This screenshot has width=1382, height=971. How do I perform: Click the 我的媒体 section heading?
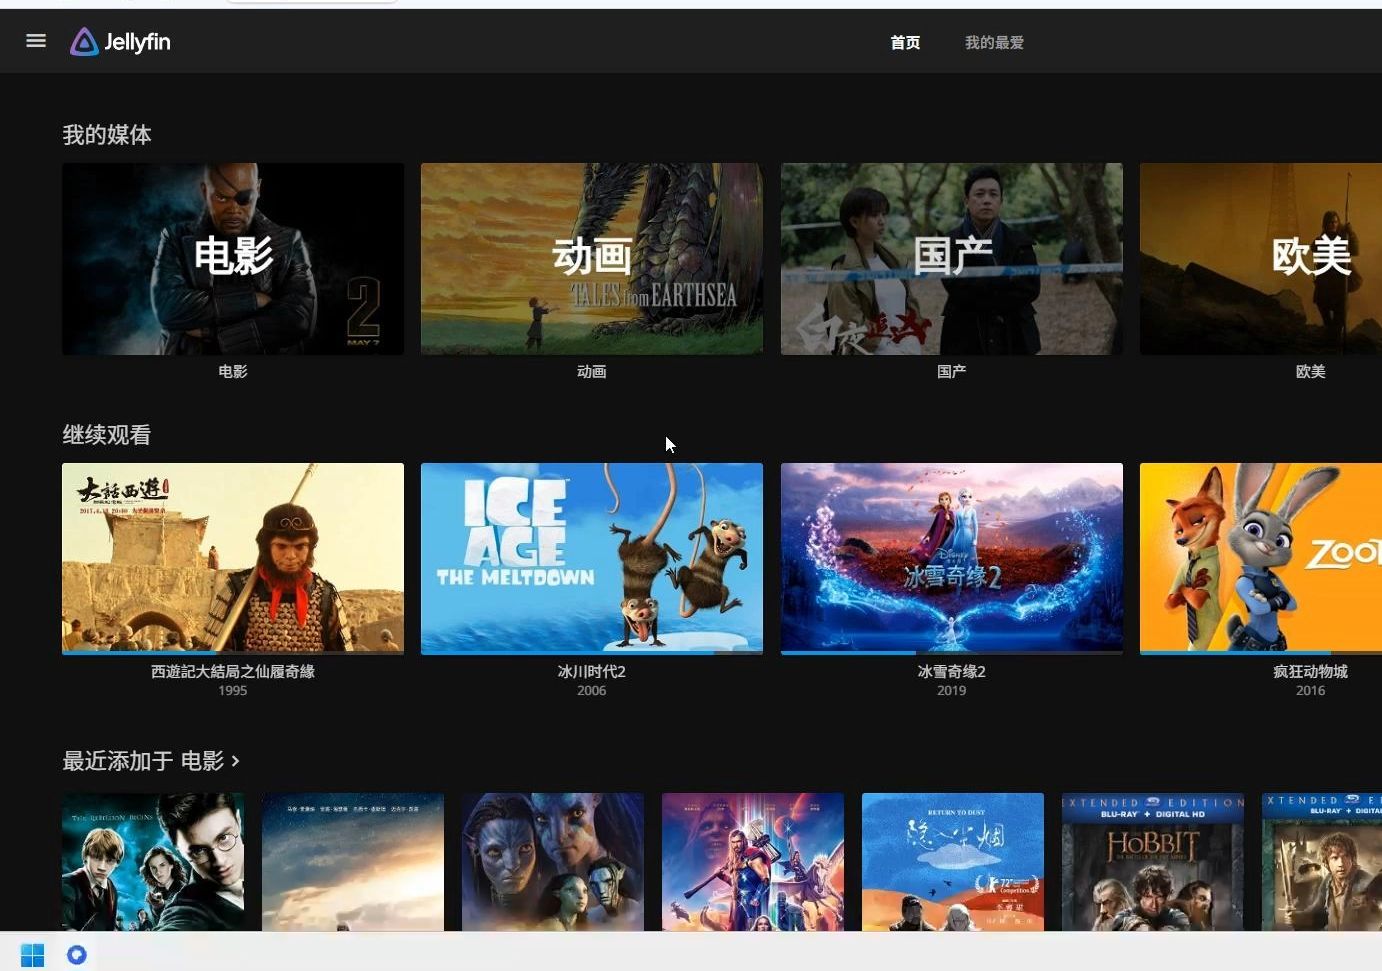(107, 135)
